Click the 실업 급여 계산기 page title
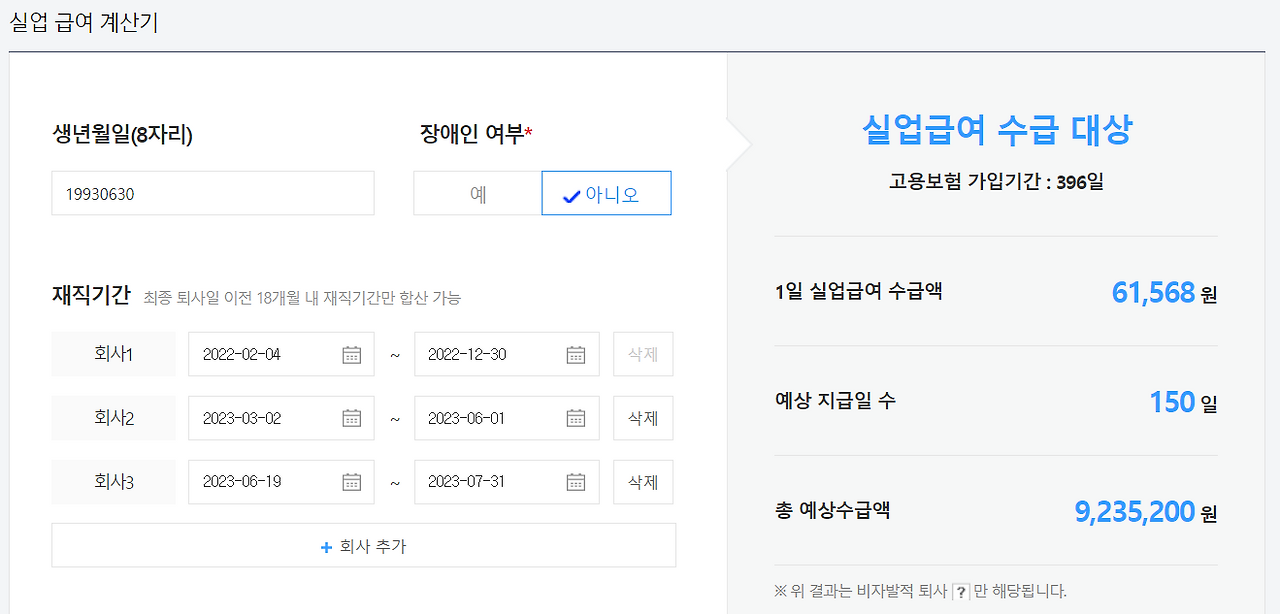Image resolution: width=1280 pixels, height=614 pixels. (x=85, y=18)
